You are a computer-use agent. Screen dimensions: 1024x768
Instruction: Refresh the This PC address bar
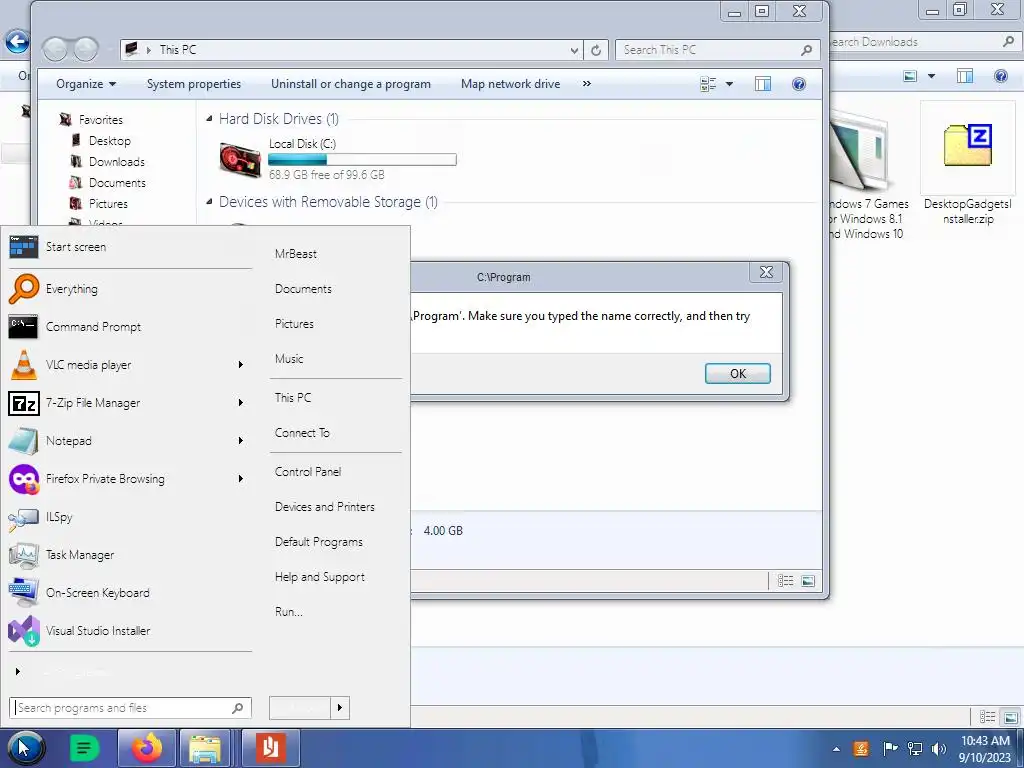point(596,50)
